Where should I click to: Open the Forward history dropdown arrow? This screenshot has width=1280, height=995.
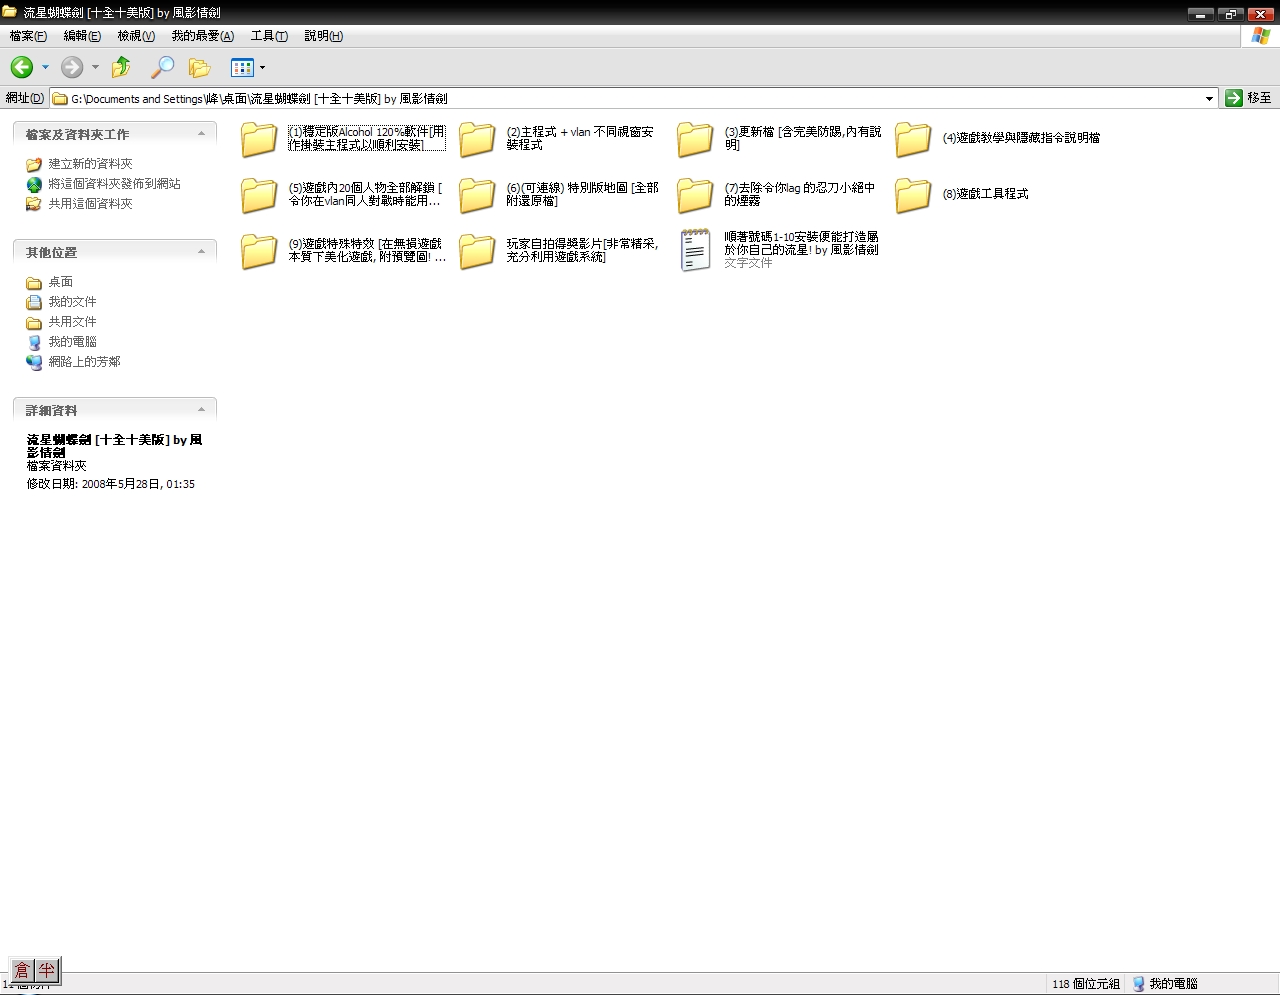[x=95, y=67]
